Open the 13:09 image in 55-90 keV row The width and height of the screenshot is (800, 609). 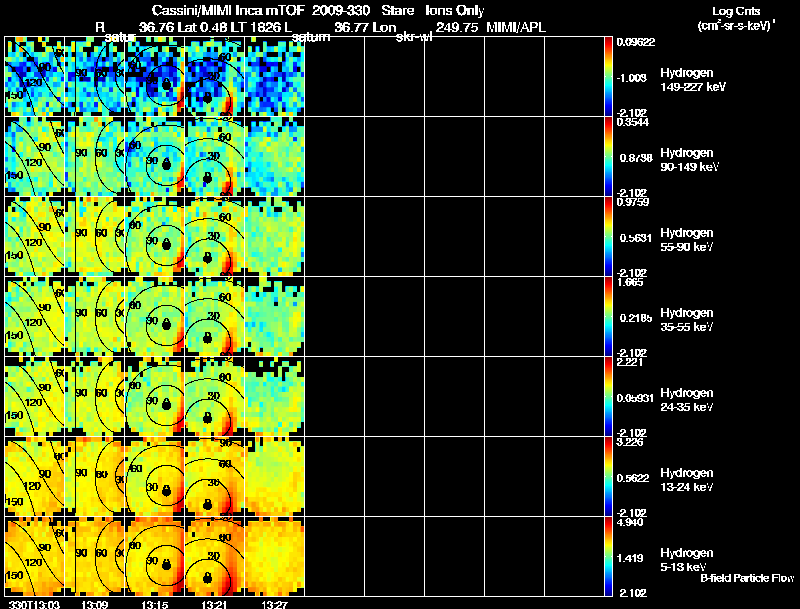95,237
